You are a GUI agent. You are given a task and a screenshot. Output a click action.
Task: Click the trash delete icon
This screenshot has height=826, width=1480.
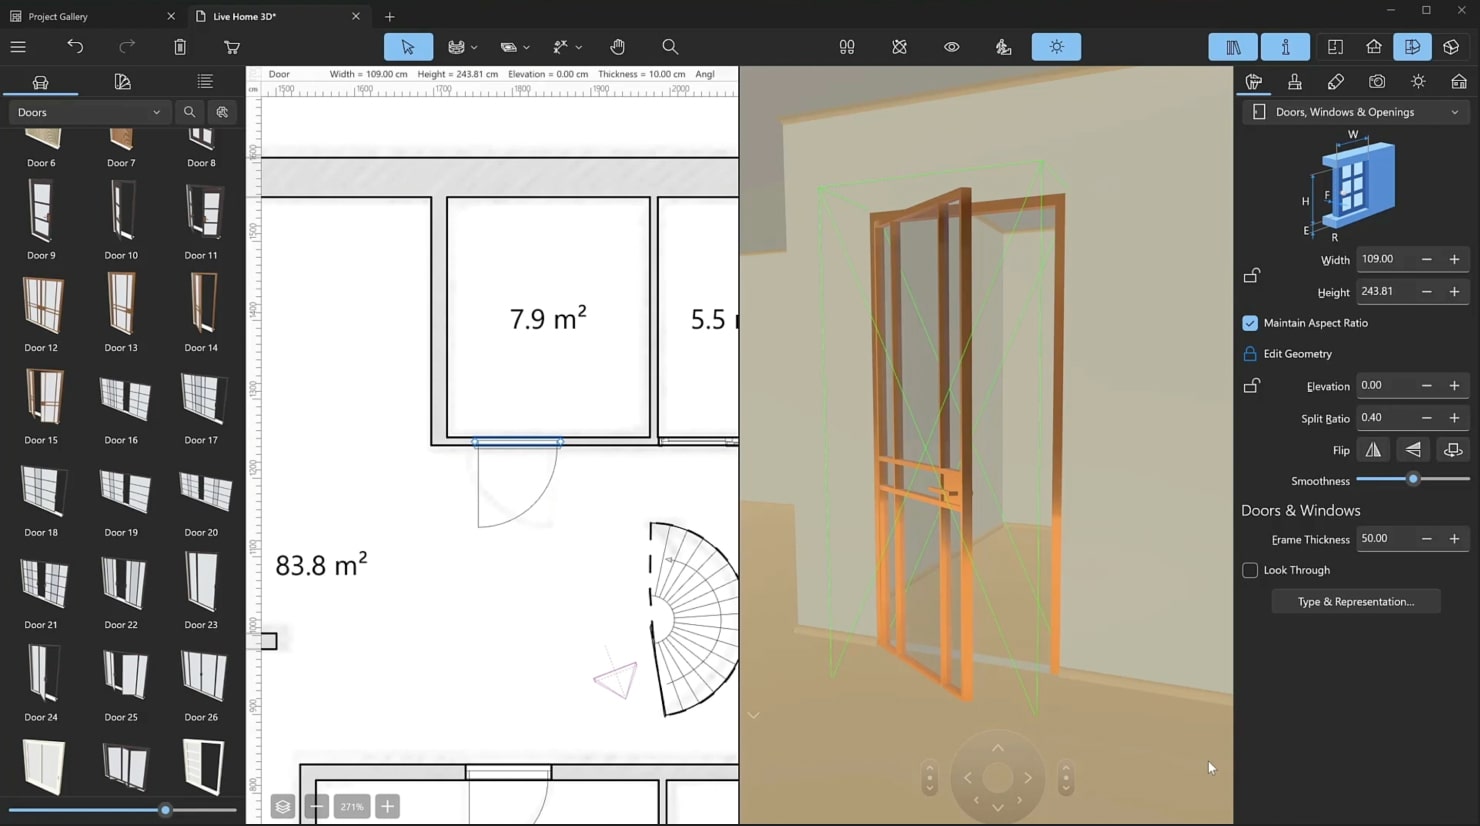click(180, 47)
